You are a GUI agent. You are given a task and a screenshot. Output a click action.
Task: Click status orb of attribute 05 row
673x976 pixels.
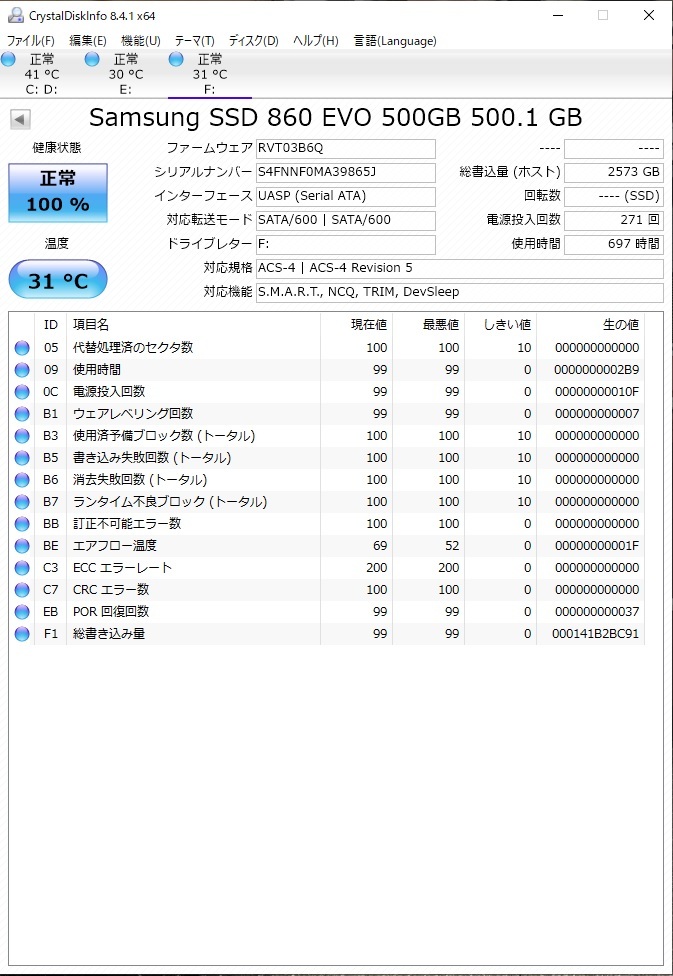tap(22, 348)
